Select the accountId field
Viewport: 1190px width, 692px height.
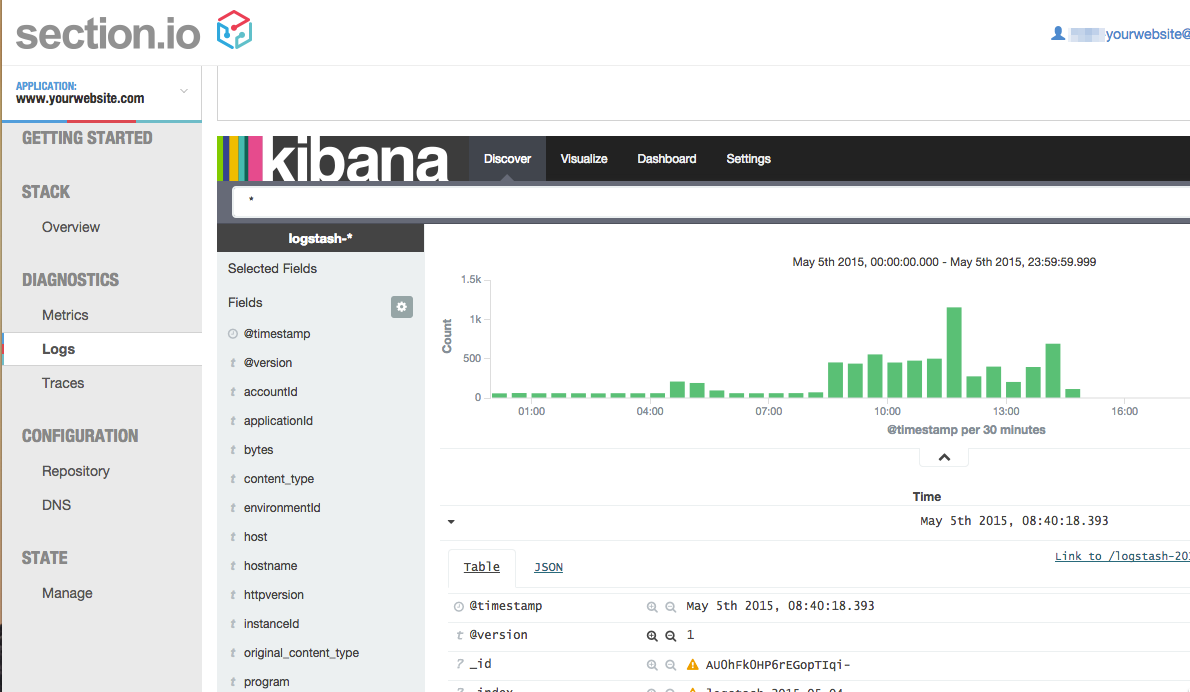(x=270, y=392)
